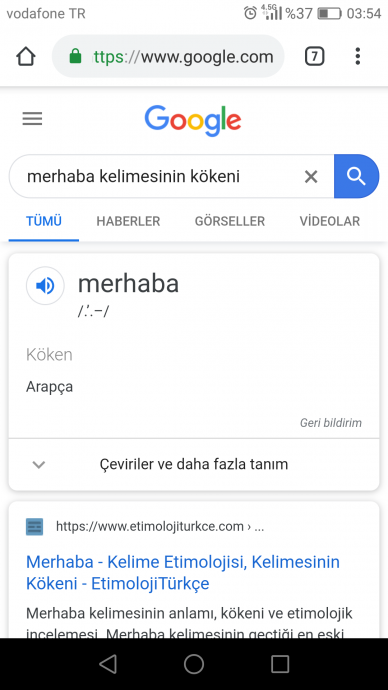Open the tab switcher showing 7 tabs
Screen dimensions: 388x690
[x=314, y=56]
